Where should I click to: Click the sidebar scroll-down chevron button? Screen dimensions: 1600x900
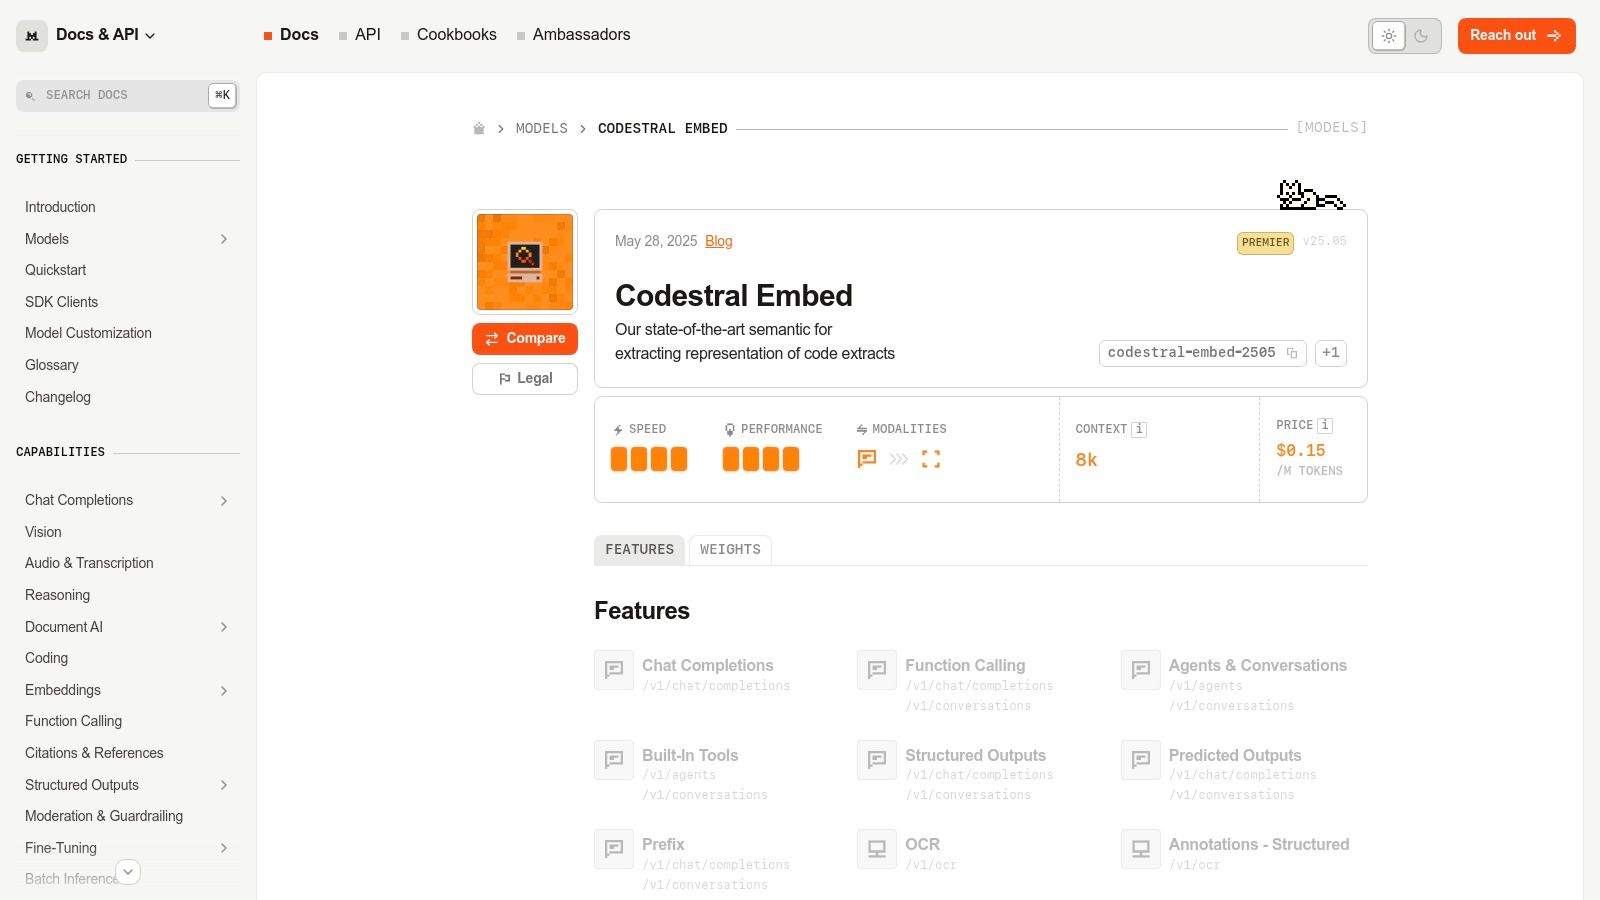tap(128, 872)
